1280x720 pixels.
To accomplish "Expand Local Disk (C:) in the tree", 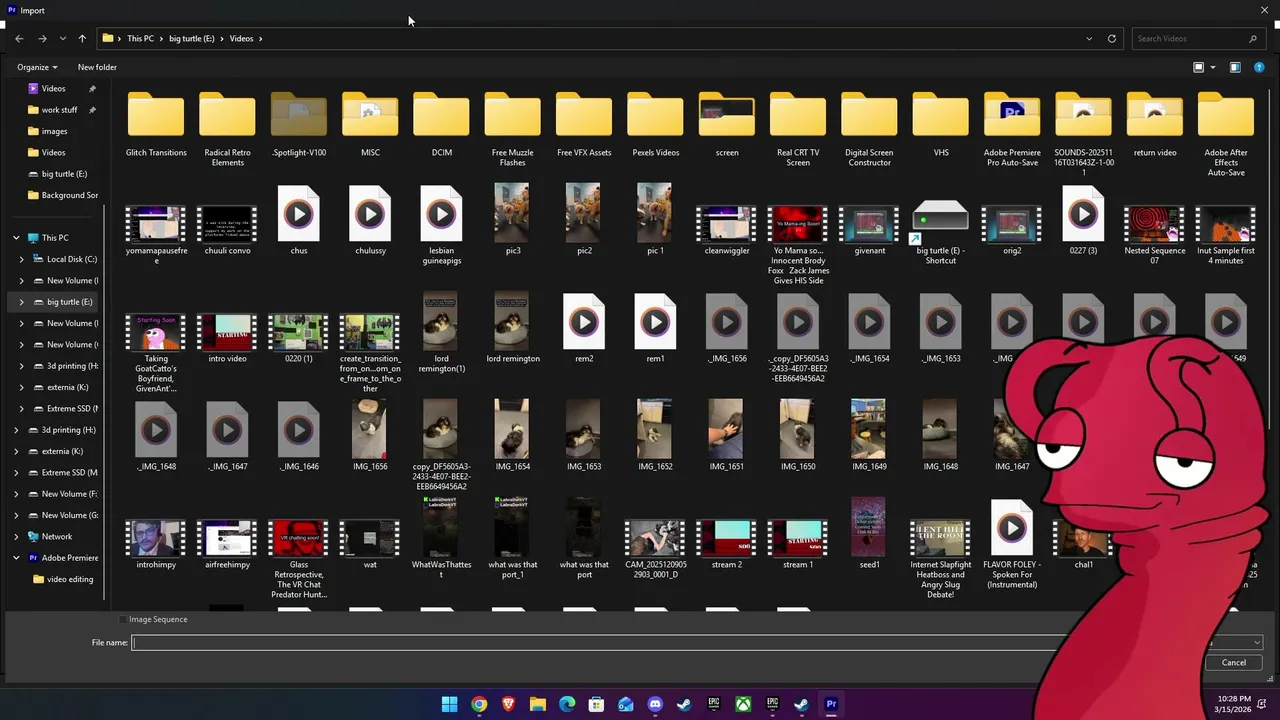I will click(22, 259).
